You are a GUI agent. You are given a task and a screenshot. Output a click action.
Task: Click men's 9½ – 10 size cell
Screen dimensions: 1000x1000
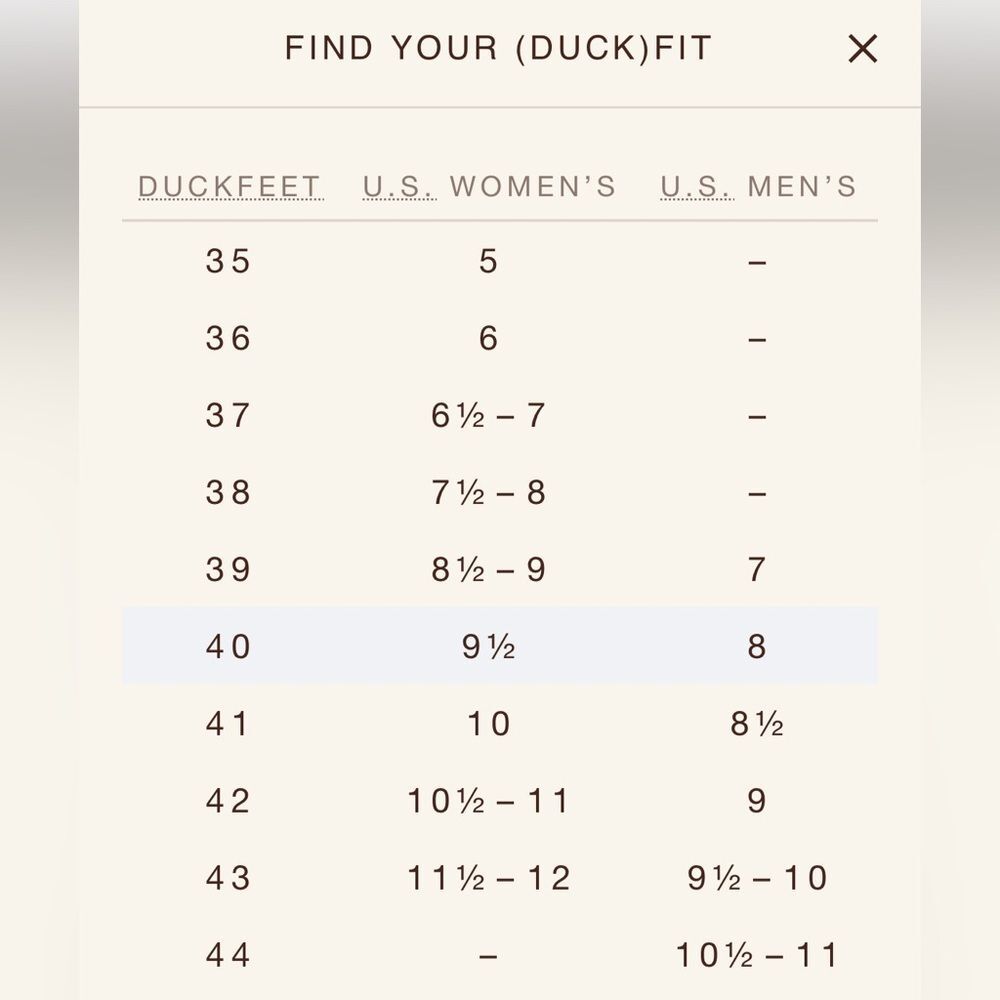(x=757, y=878)
